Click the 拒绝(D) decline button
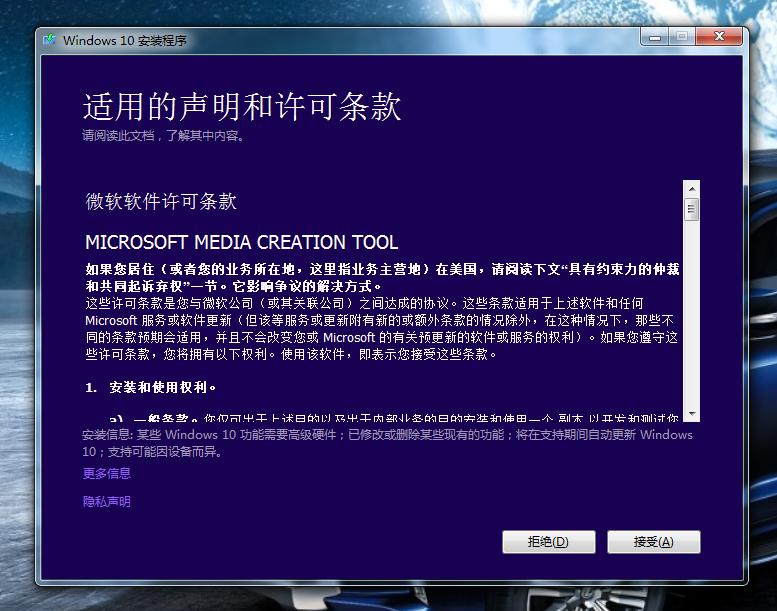This screenshot has width=777, height=611. coord(549,542)
